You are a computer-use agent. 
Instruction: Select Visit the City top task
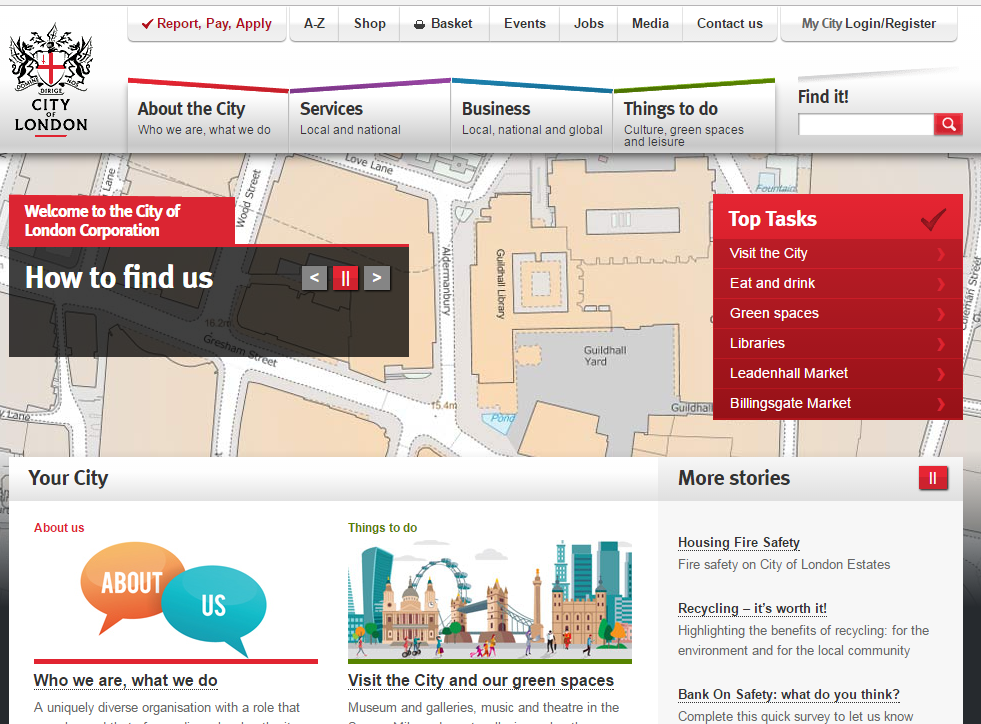pyautogui.click(x=838, y=253)
